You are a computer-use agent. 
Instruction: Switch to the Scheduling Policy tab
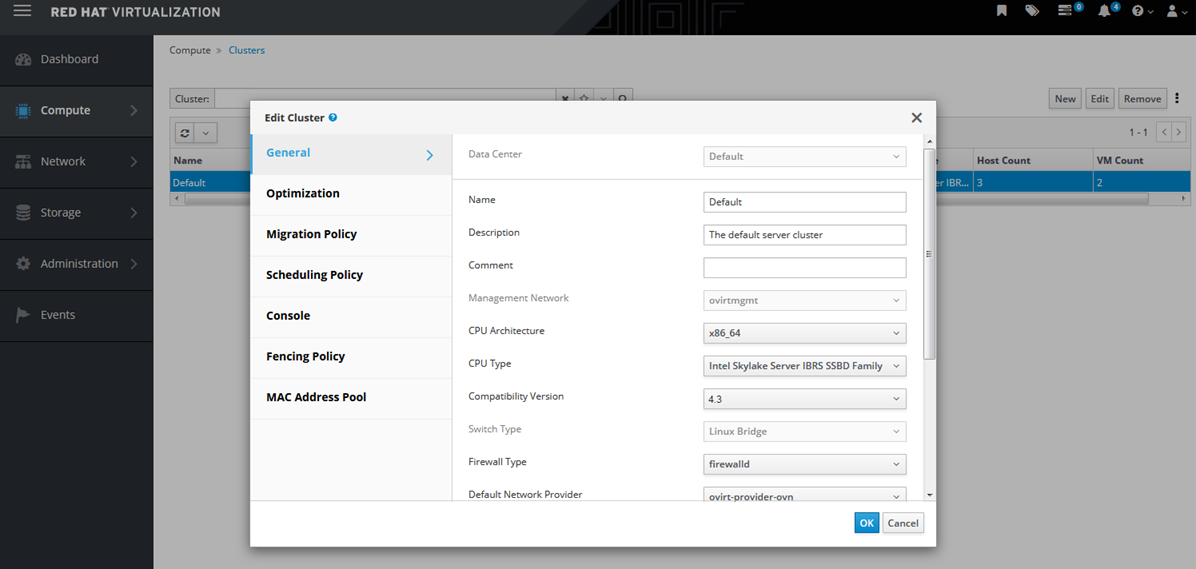[x=351, y=275]
